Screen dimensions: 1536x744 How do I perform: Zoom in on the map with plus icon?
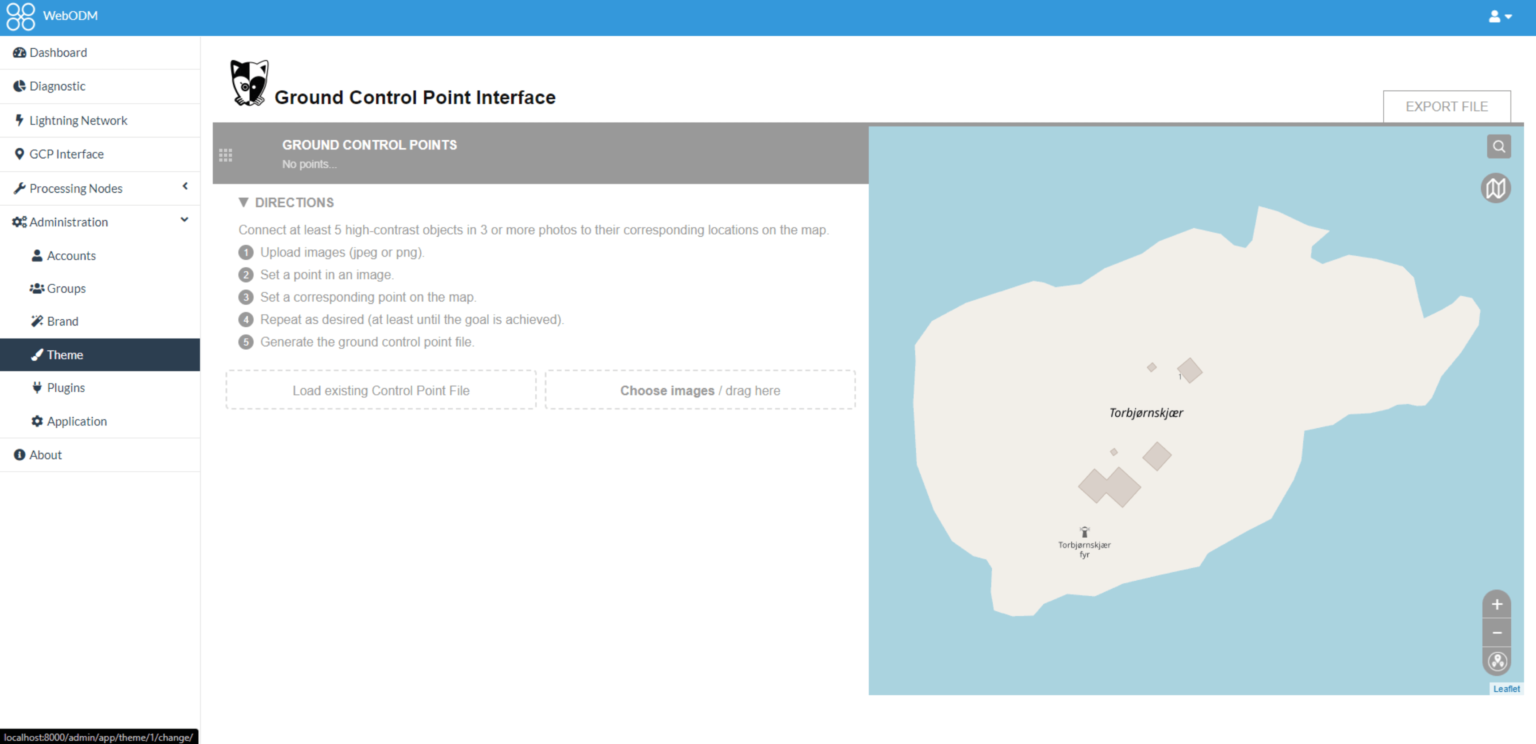tap(1496, 604)
